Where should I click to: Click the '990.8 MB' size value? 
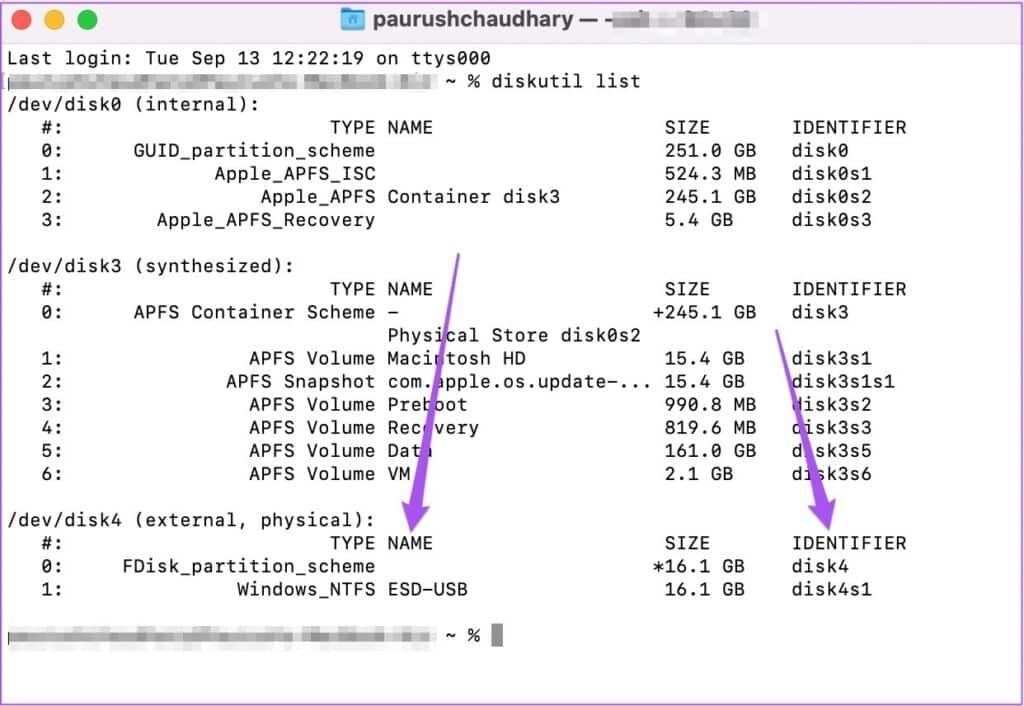coord(711,405)
